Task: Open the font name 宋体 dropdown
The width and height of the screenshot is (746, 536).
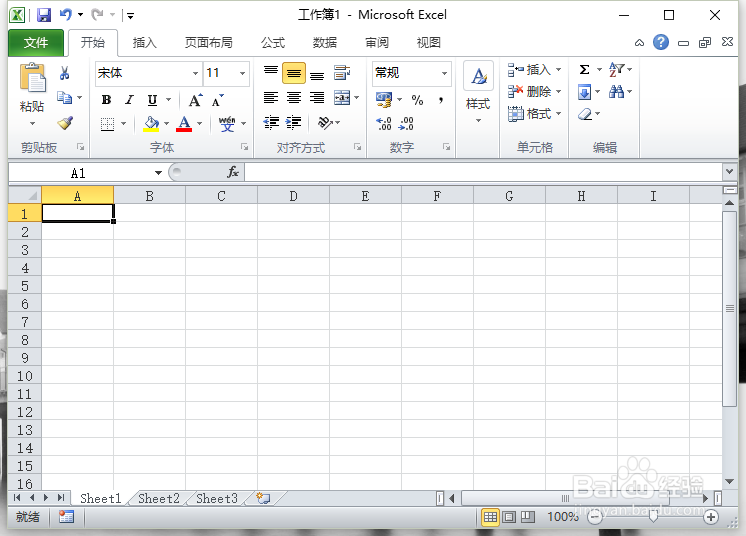Action: click(x=195, y=73)
